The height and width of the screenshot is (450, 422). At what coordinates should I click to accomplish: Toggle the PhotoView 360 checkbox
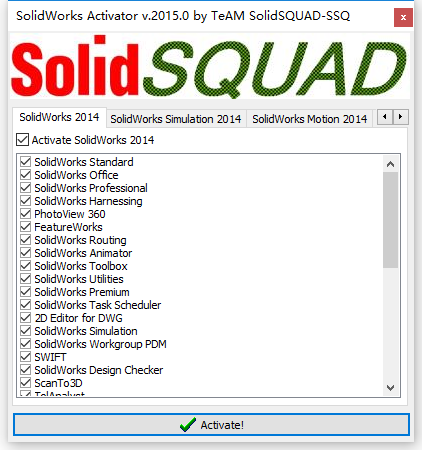point(26,214)
